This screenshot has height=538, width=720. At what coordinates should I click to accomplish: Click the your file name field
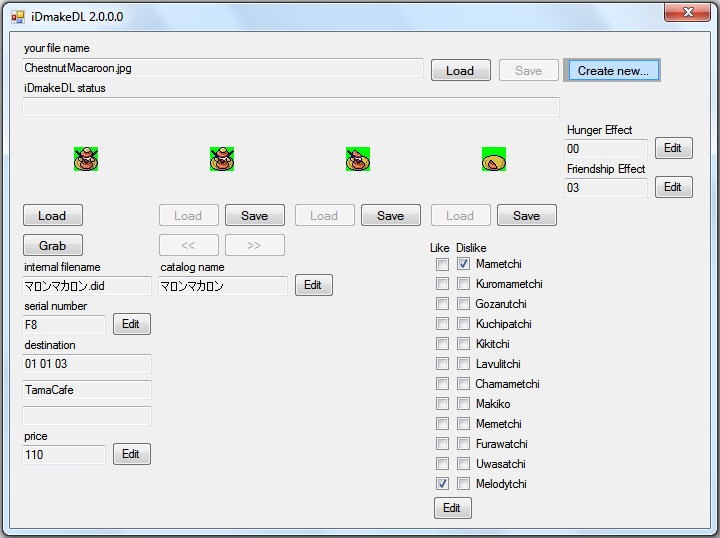223,68
